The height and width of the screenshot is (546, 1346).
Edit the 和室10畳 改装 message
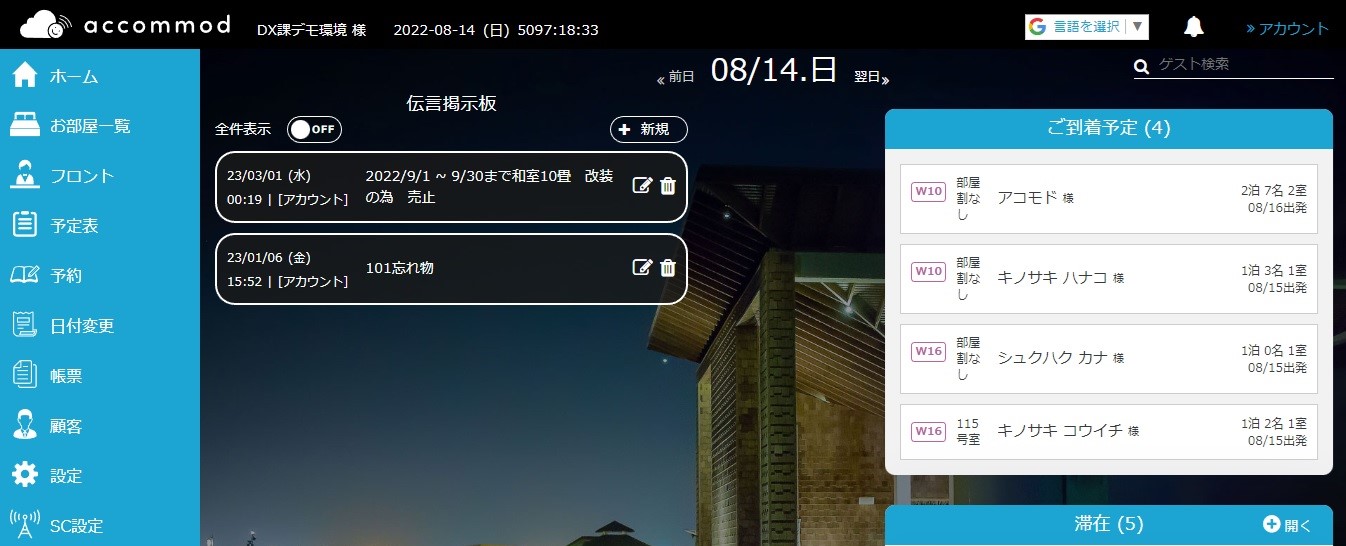643,185
